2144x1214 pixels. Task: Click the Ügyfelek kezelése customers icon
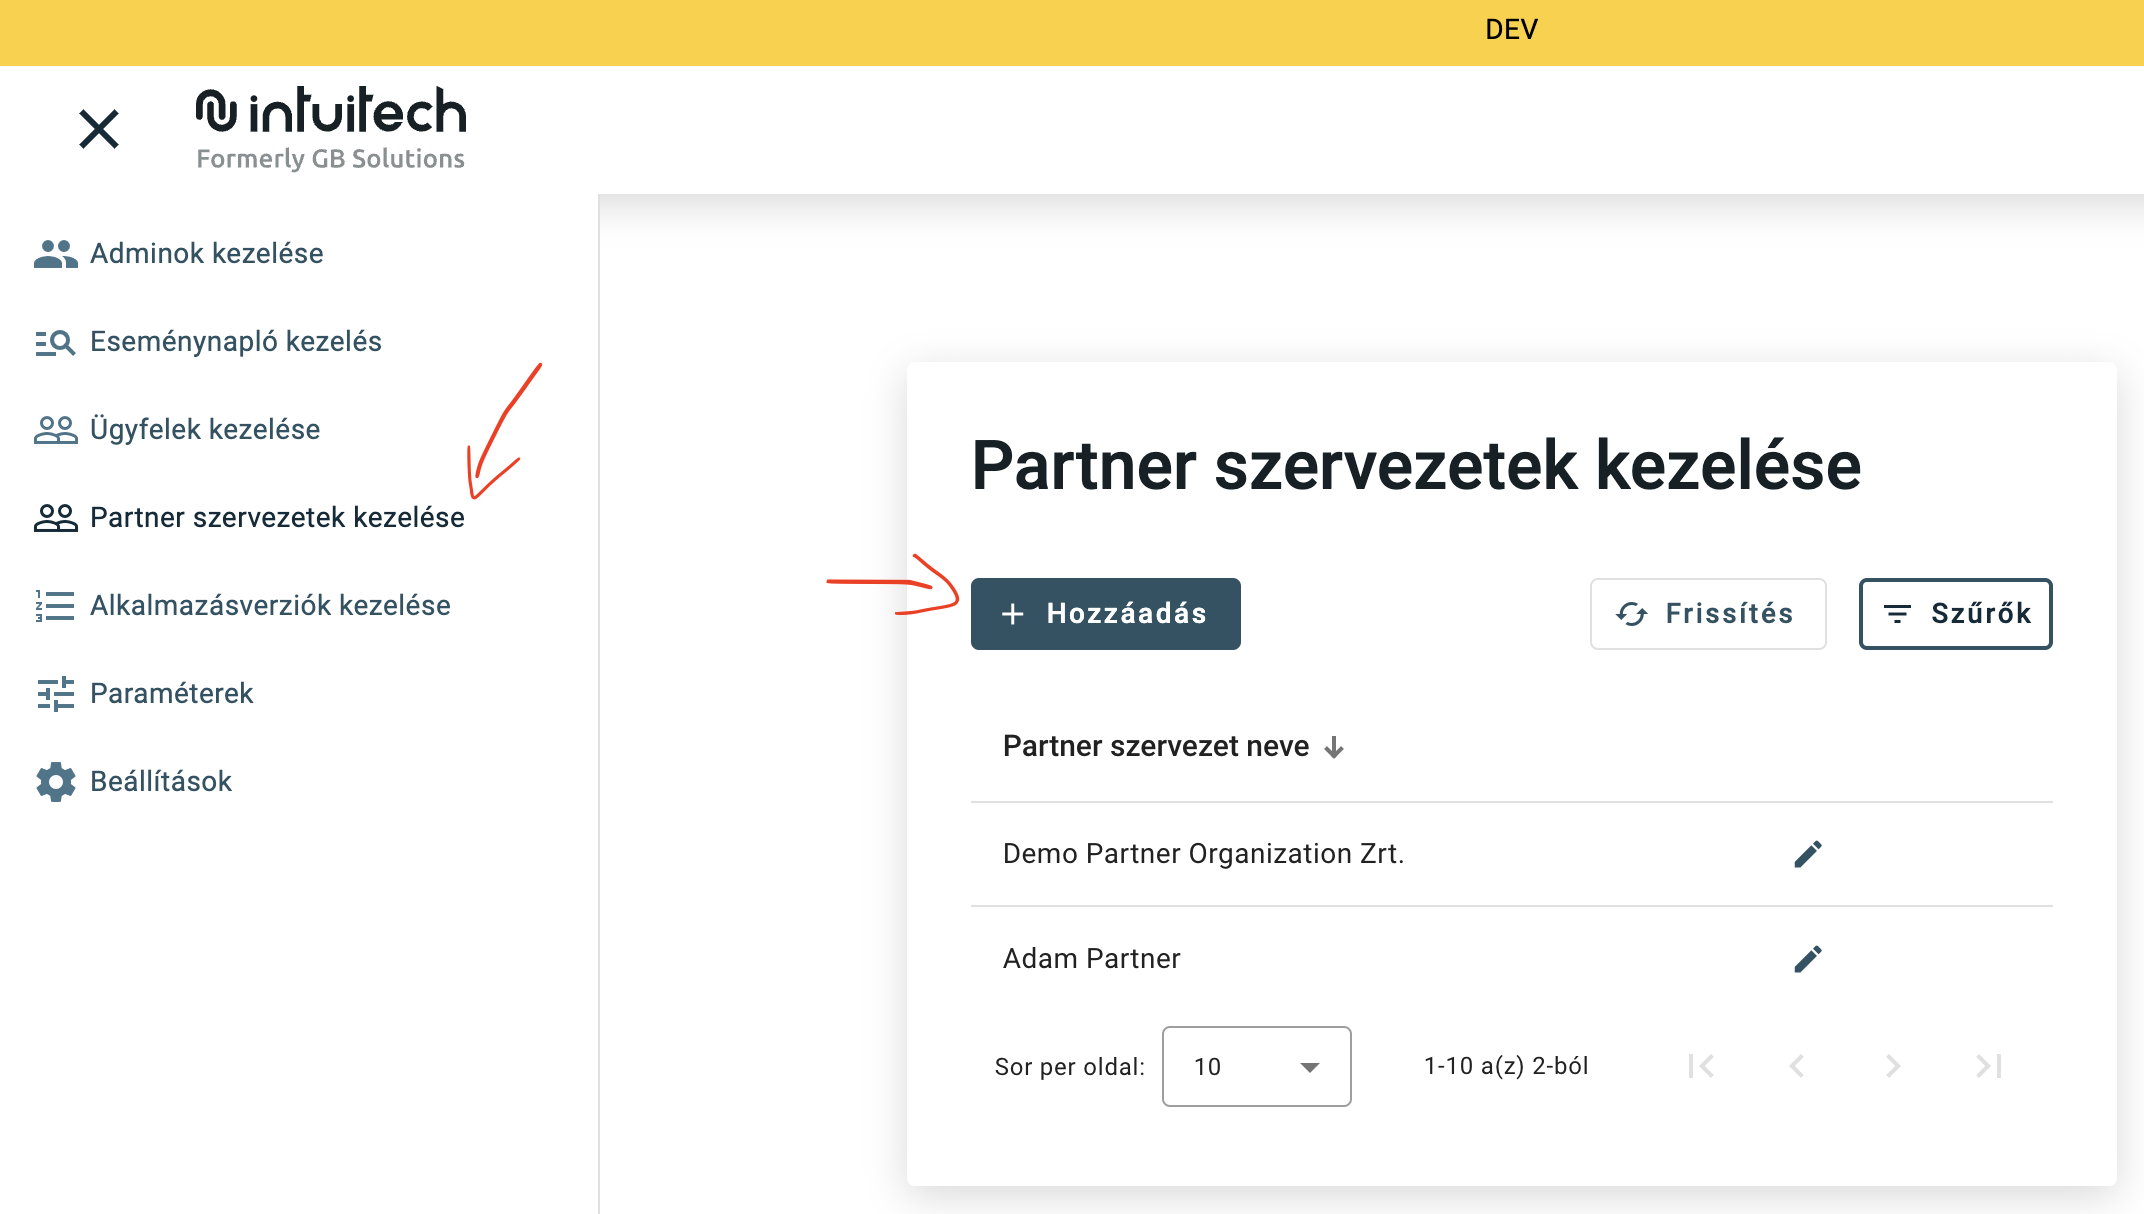pos(55,430)
